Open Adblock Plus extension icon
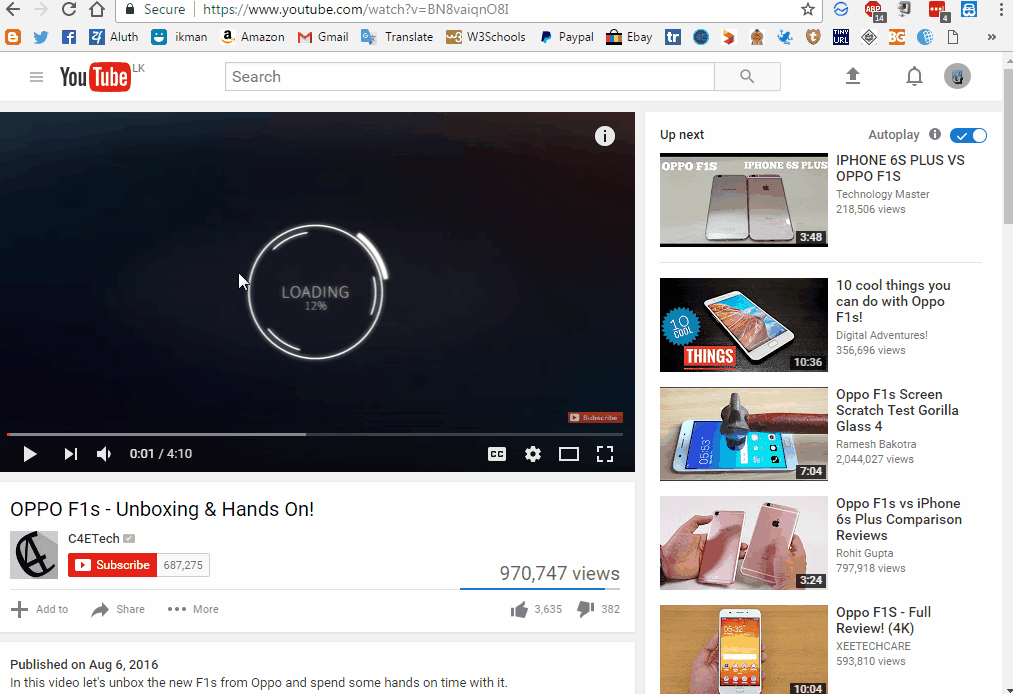 pyautogui.click(x=875, y=10)
